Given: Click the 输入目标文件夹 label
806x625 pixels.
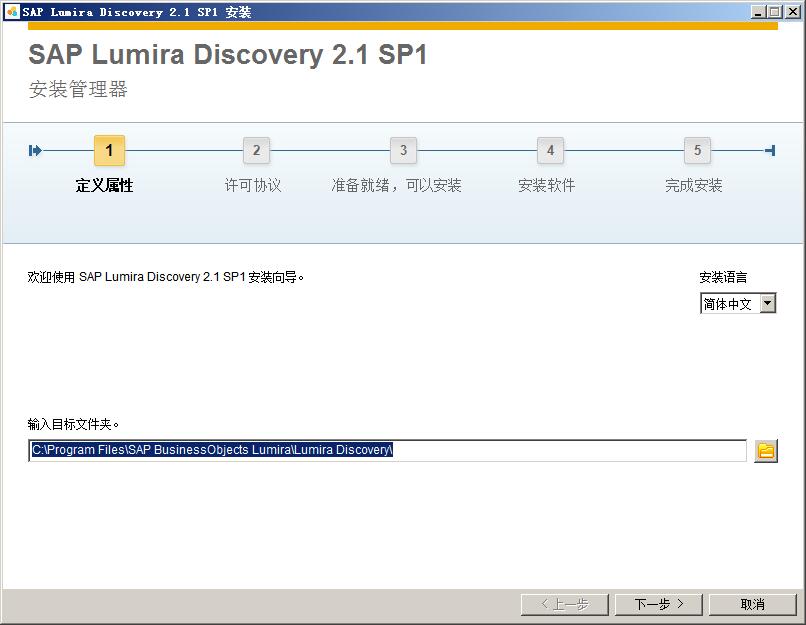Looking at the screenshot, I should click(73, 425).
